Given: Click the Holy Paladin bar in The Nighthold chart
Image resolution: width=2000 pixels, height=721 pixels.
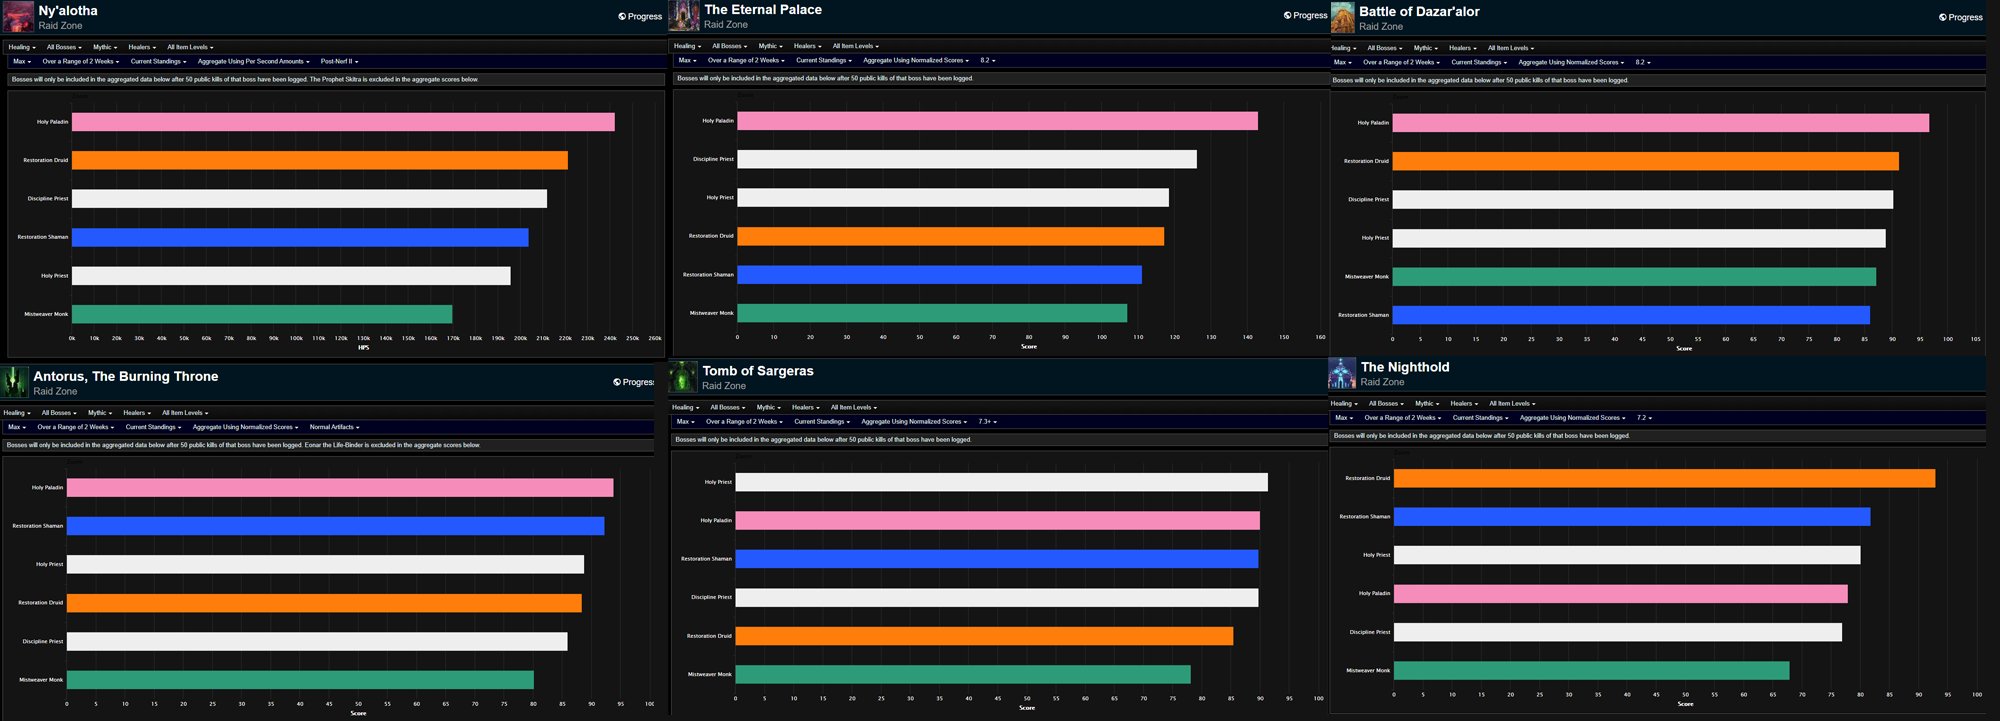Looking at the screenshot, I should 1620,594.
